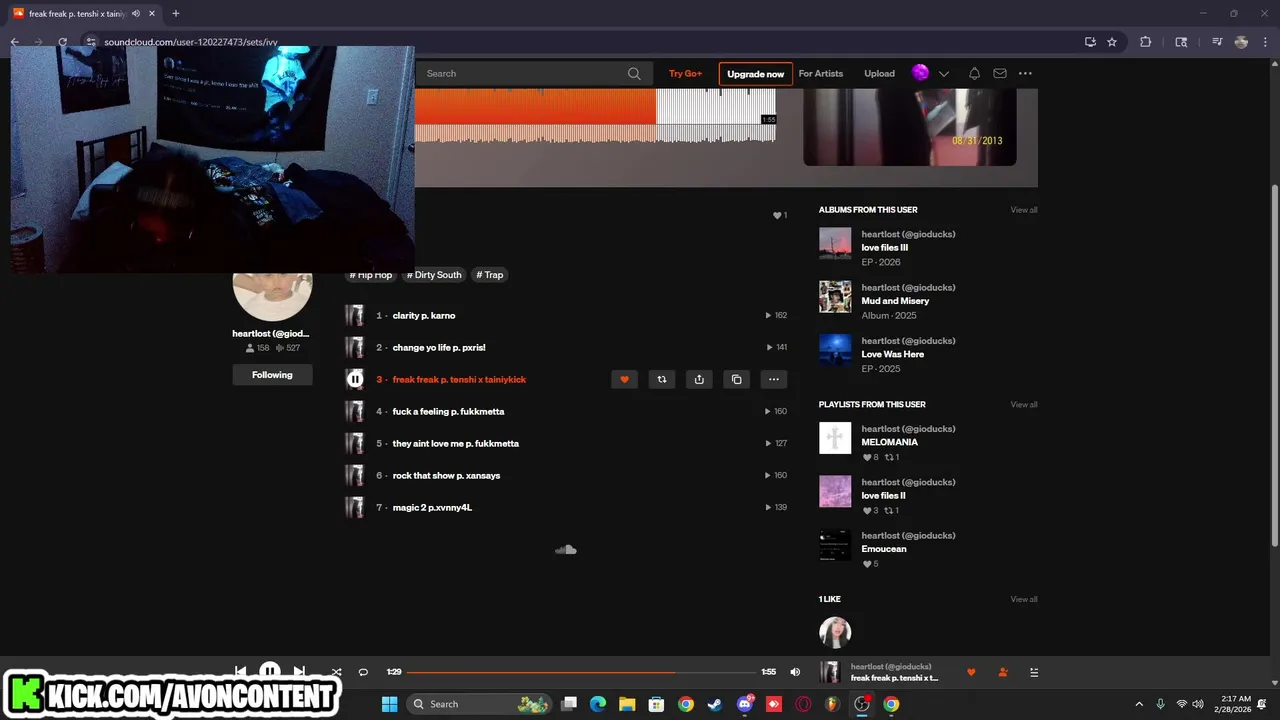Bookmark this page with star icon

(1112, 42)
